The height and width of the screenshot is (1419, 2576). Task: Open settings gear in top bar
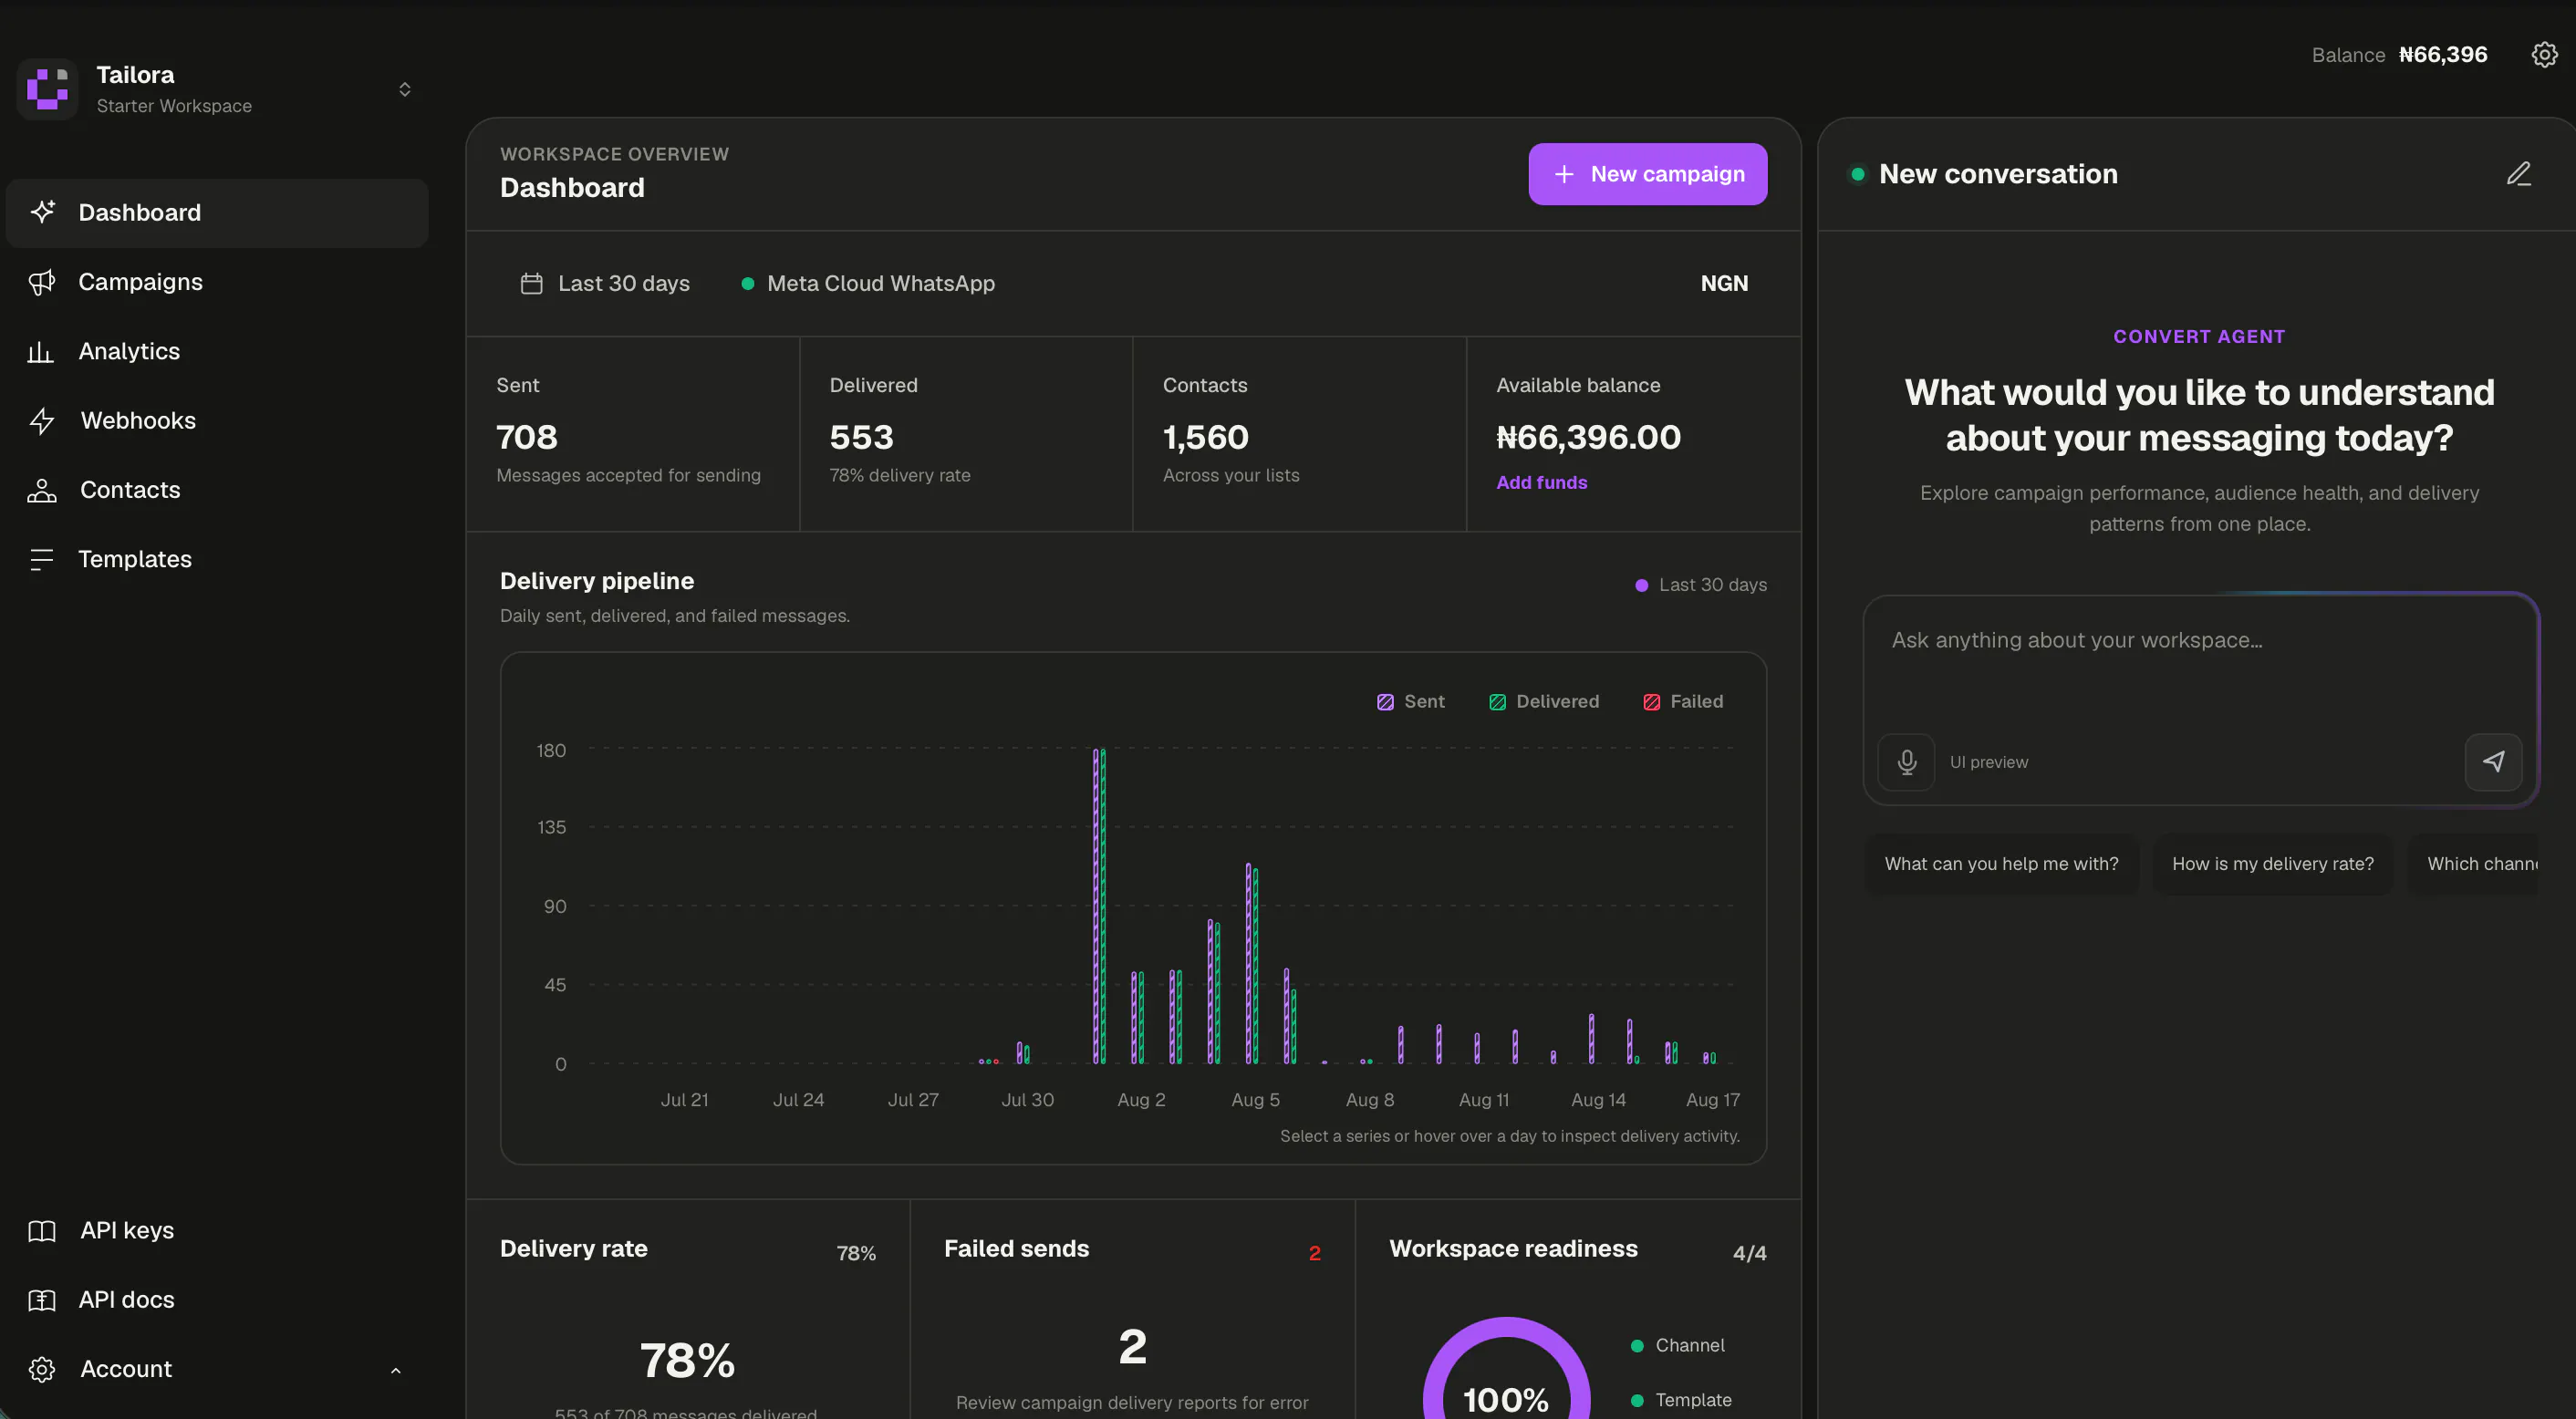coord(2544,54)
